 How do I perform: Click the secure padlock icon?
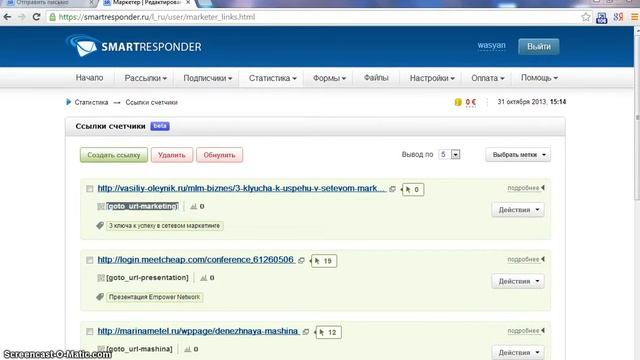pos(52,17)
